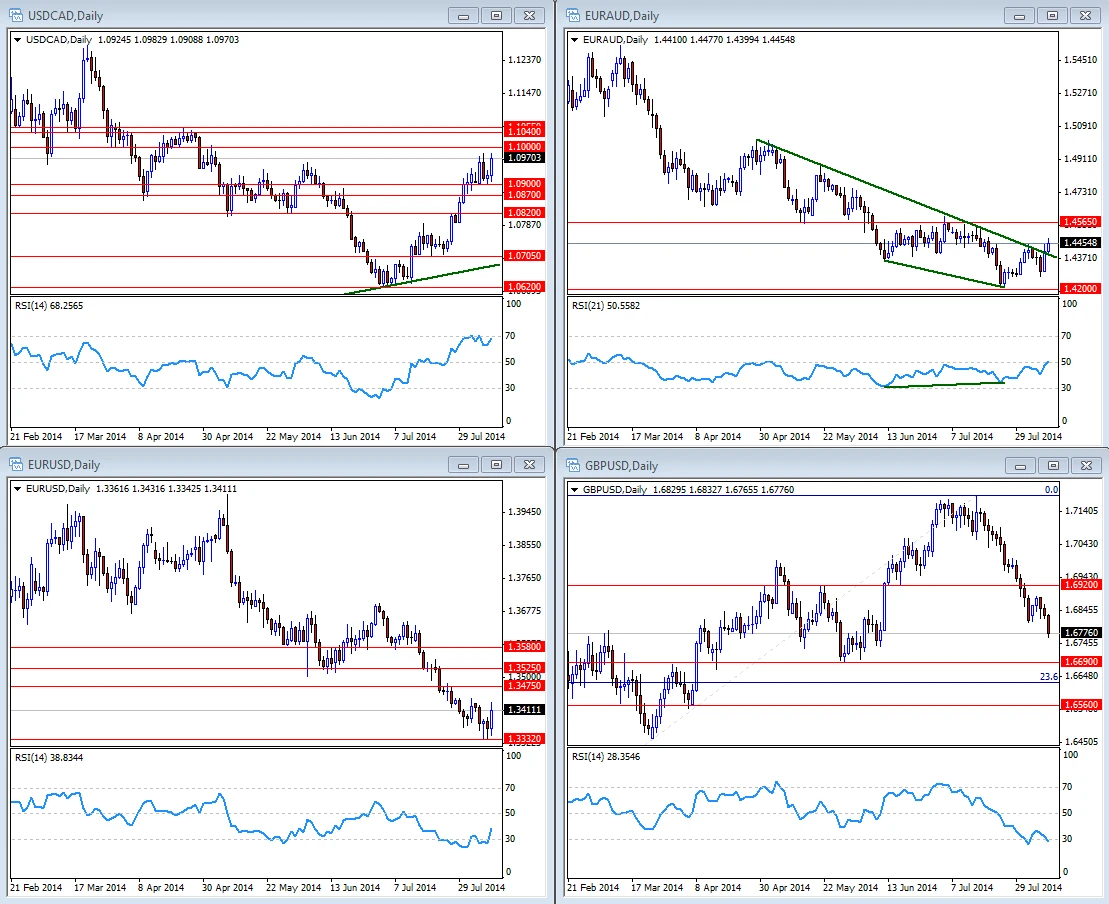Click the 1.10400 price level label
Image resolution: width=1109 pixels, height=904 pixels.
524,132
